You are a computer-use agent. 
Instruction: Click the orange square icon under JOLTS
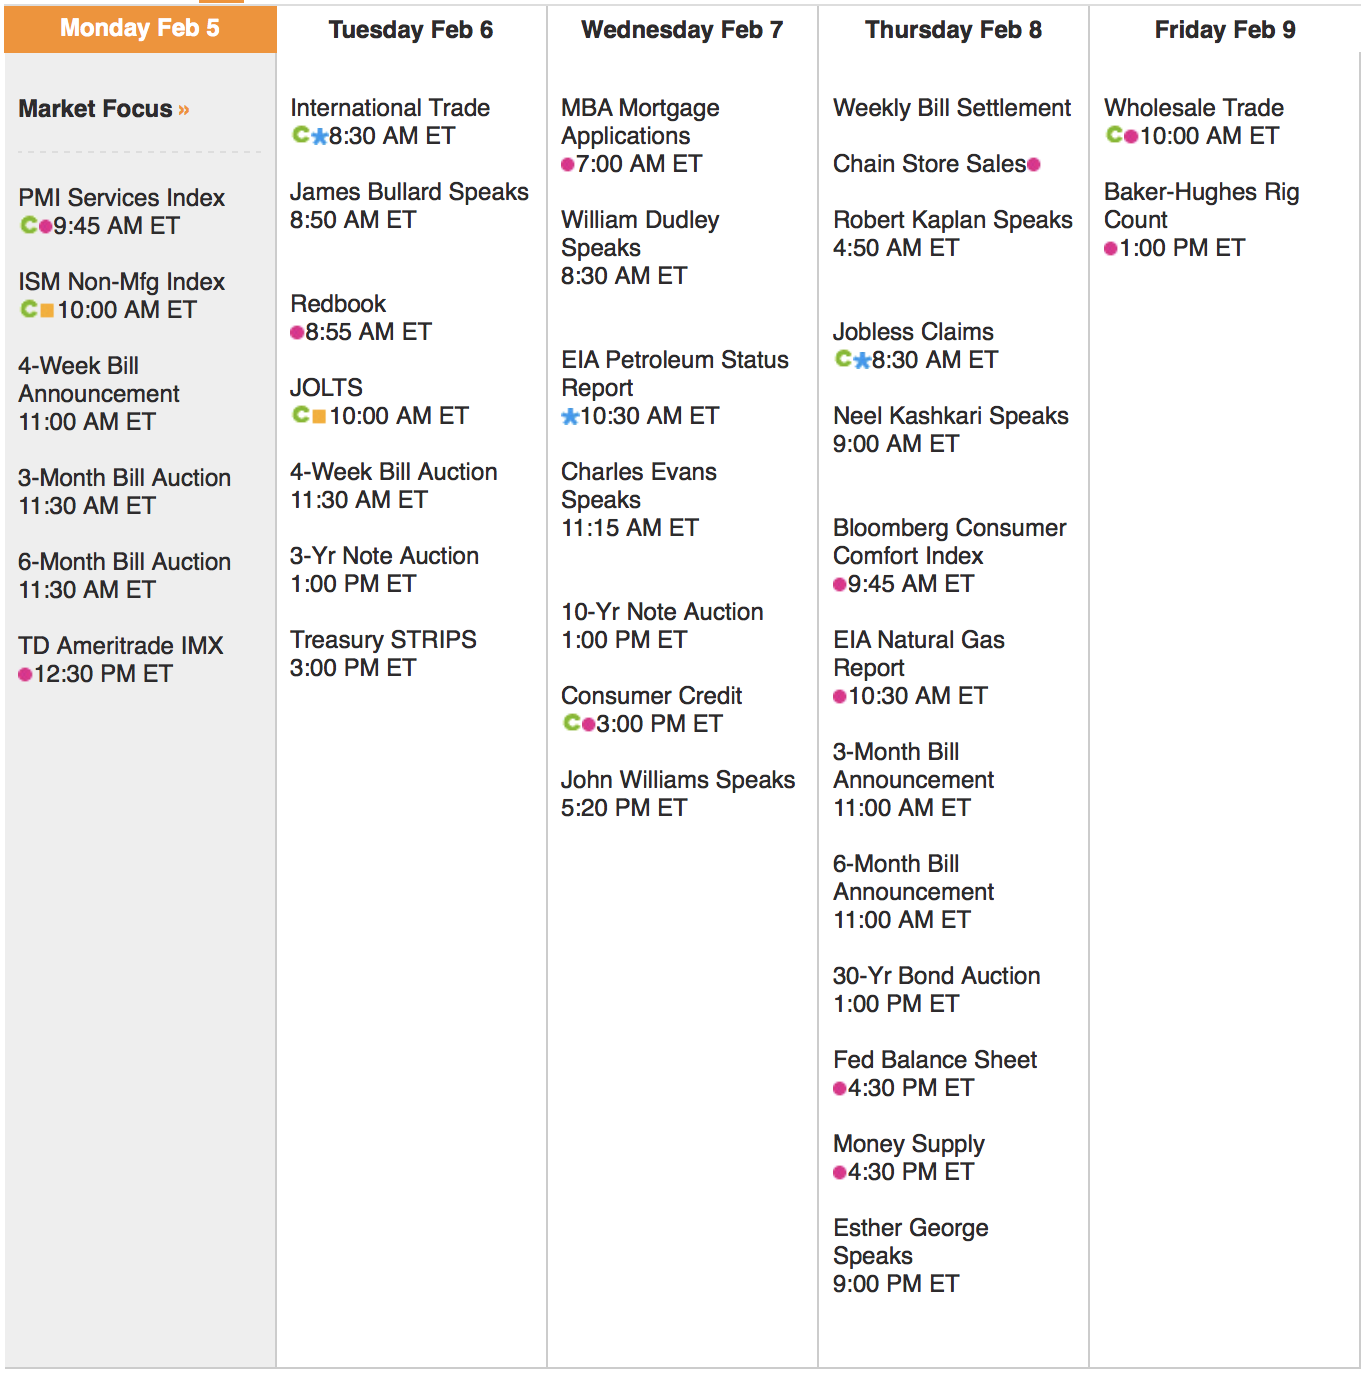point(319,415)
